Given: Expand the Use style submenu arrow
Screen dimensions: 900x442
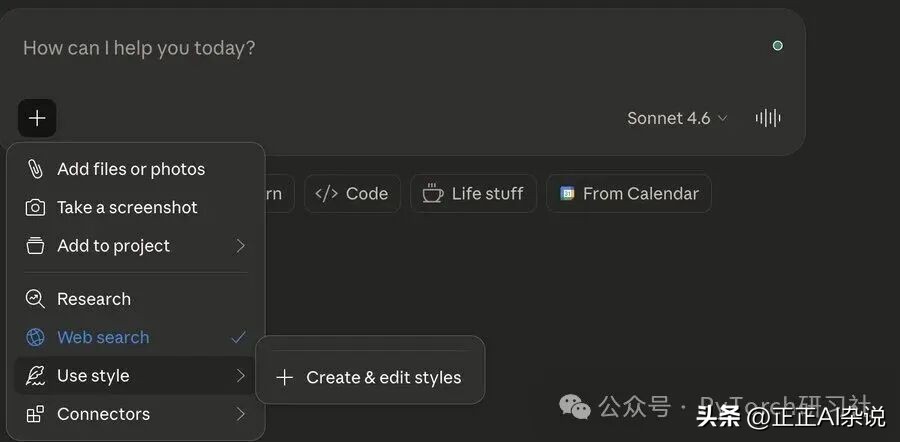Looking at the screenshot, I should click(x=240, y=376).
